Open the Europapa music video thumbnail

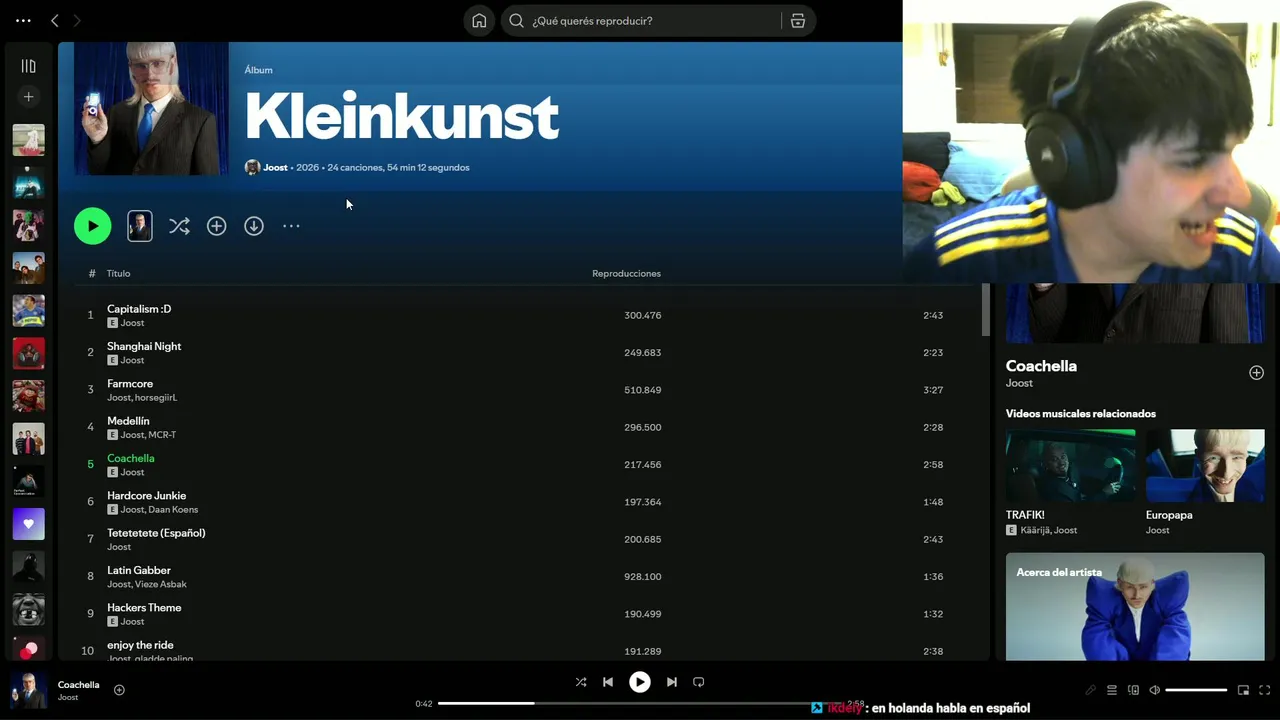point(1205,466)
